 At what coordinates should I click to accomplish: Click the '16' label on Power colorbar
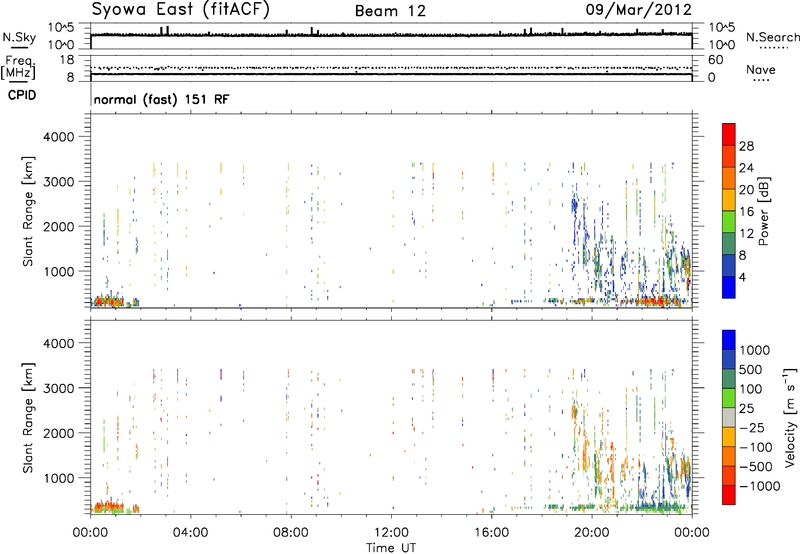[746, 212]
